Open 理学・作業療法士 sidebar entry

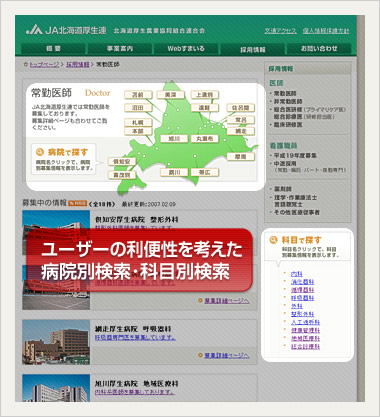(295, 197)
